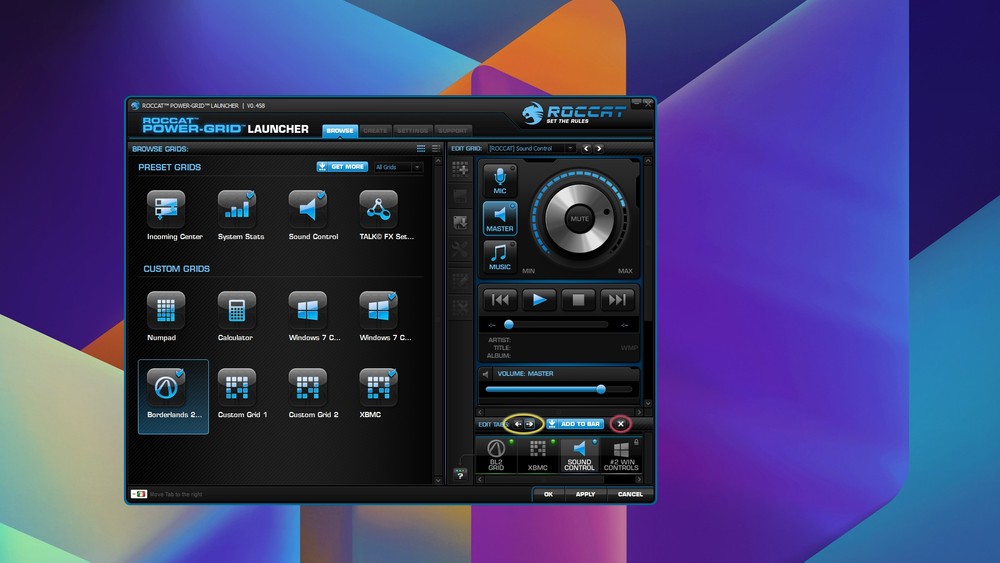Viewport: 1000px width, 563px height.
Task: Choose the Calculator grid icon
Action: click(x=237, y=310)
